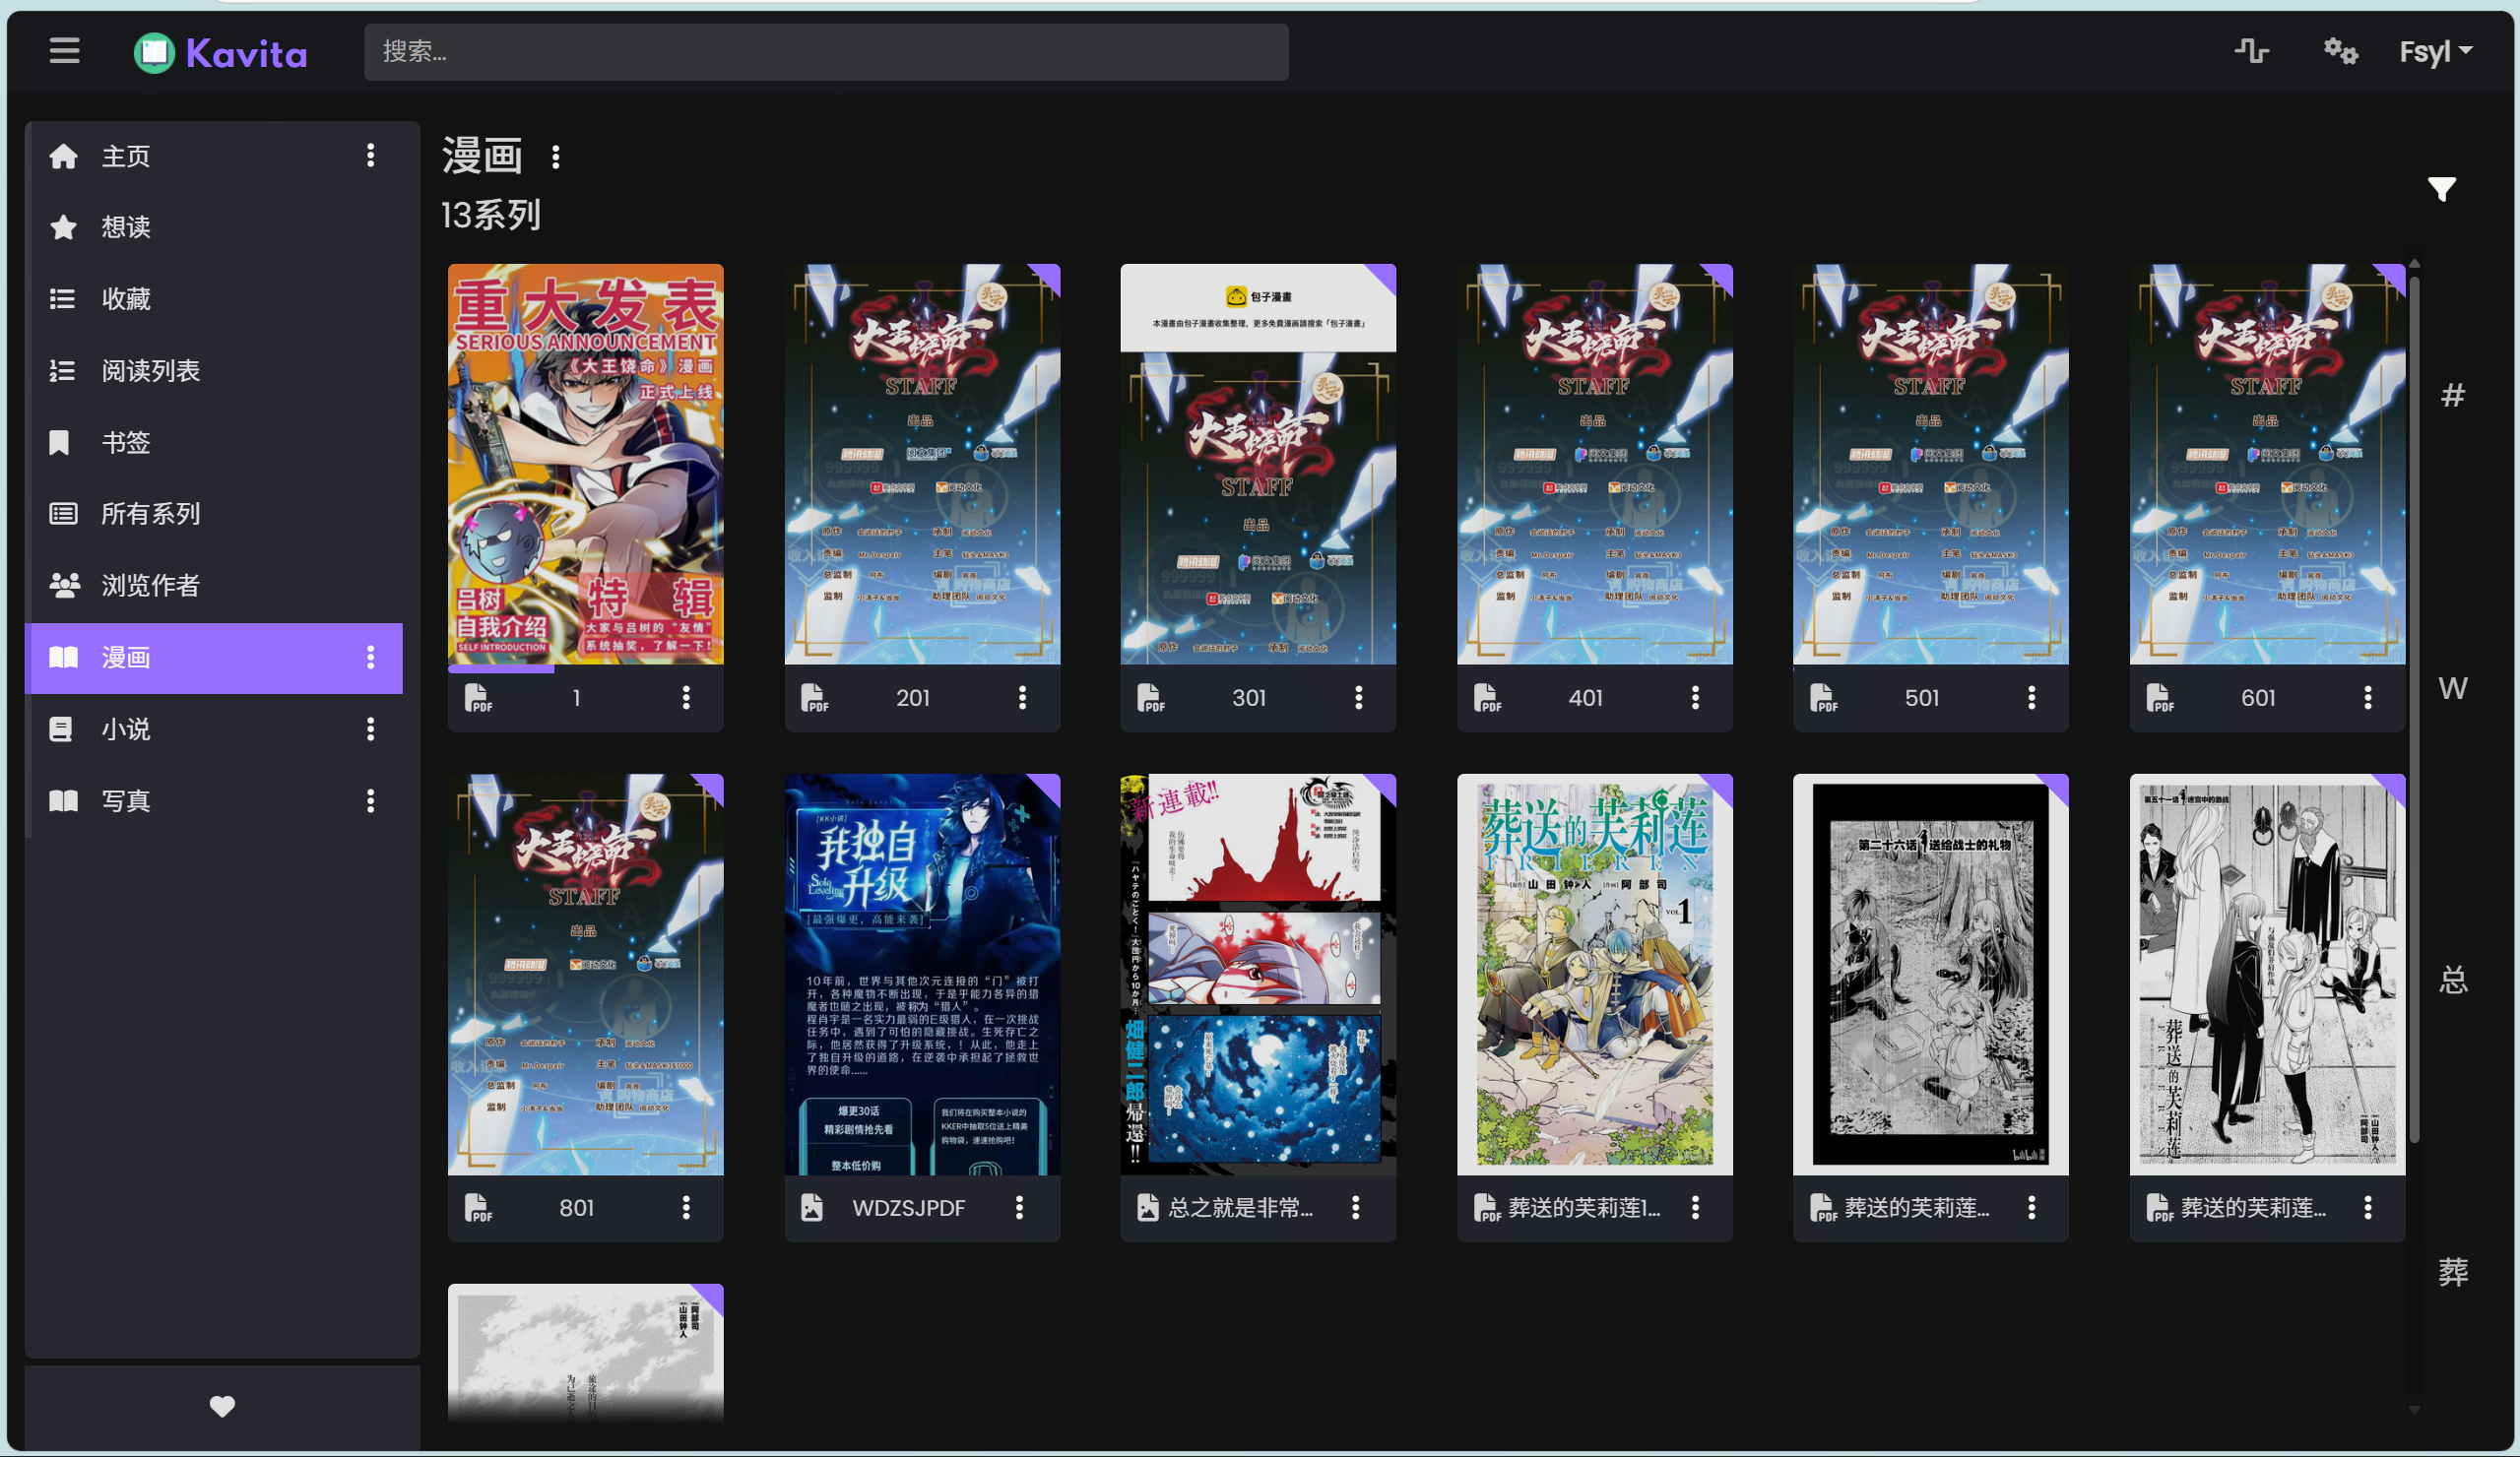Viewport: 2520px width, 1457px height.
Task: Open the WDZSJPDF cover thumbnail
Action: click(x=922, y=974)
